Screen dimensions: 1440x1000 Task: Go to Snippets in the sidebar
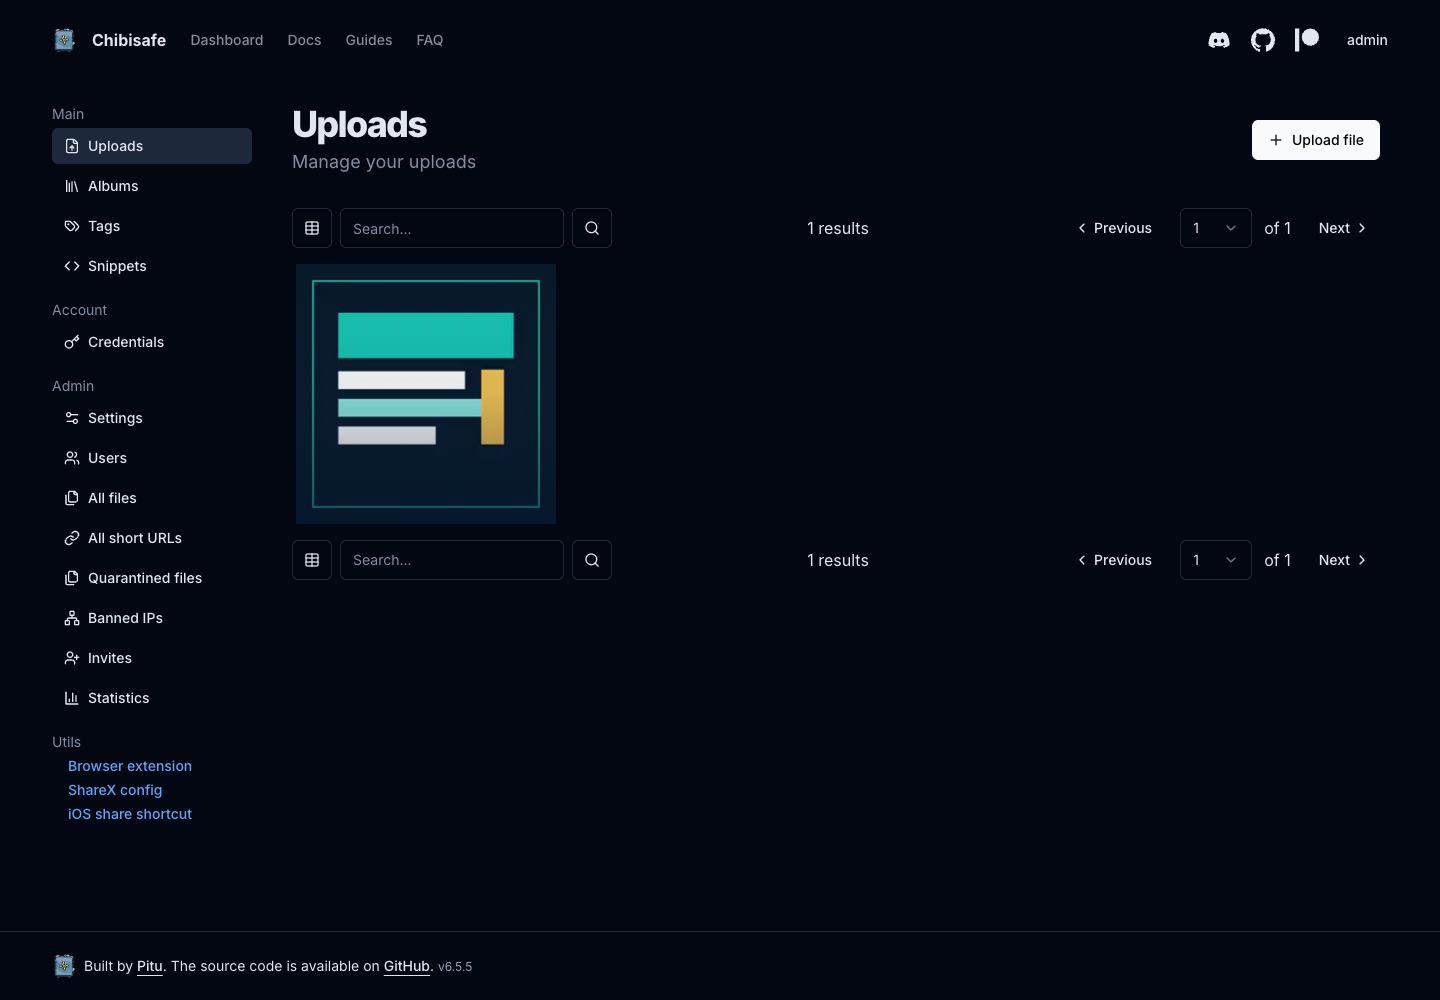point(152,266)
